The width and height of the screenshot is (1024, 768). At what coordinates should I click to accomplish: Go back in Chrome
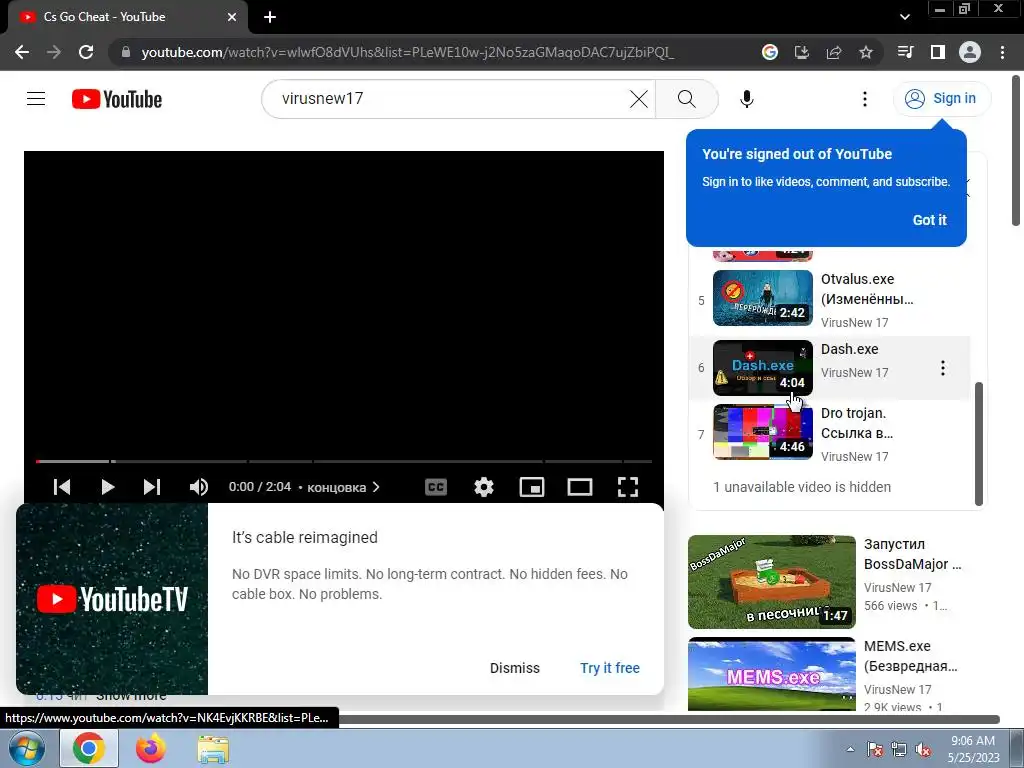(22, 52)
